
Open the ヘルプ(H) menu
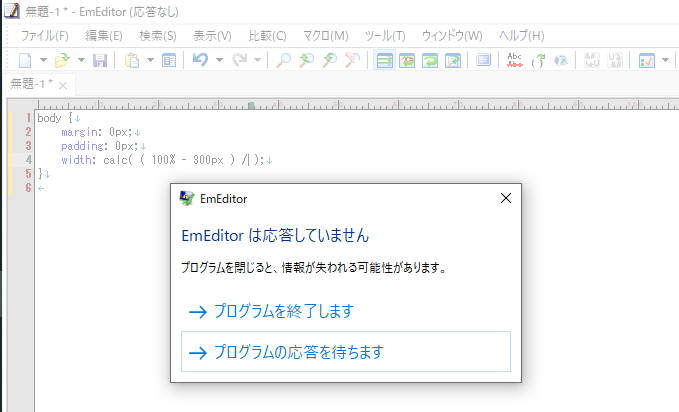522,36
